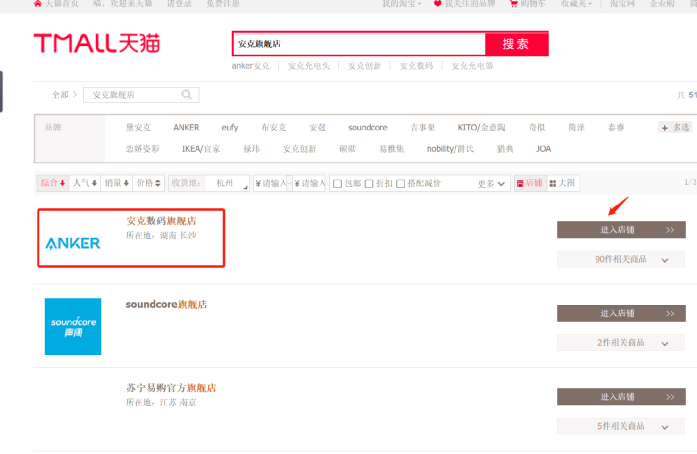Filter by brand ANKER
This screenshot has height=454, width=697.
[x=186, y=128]
